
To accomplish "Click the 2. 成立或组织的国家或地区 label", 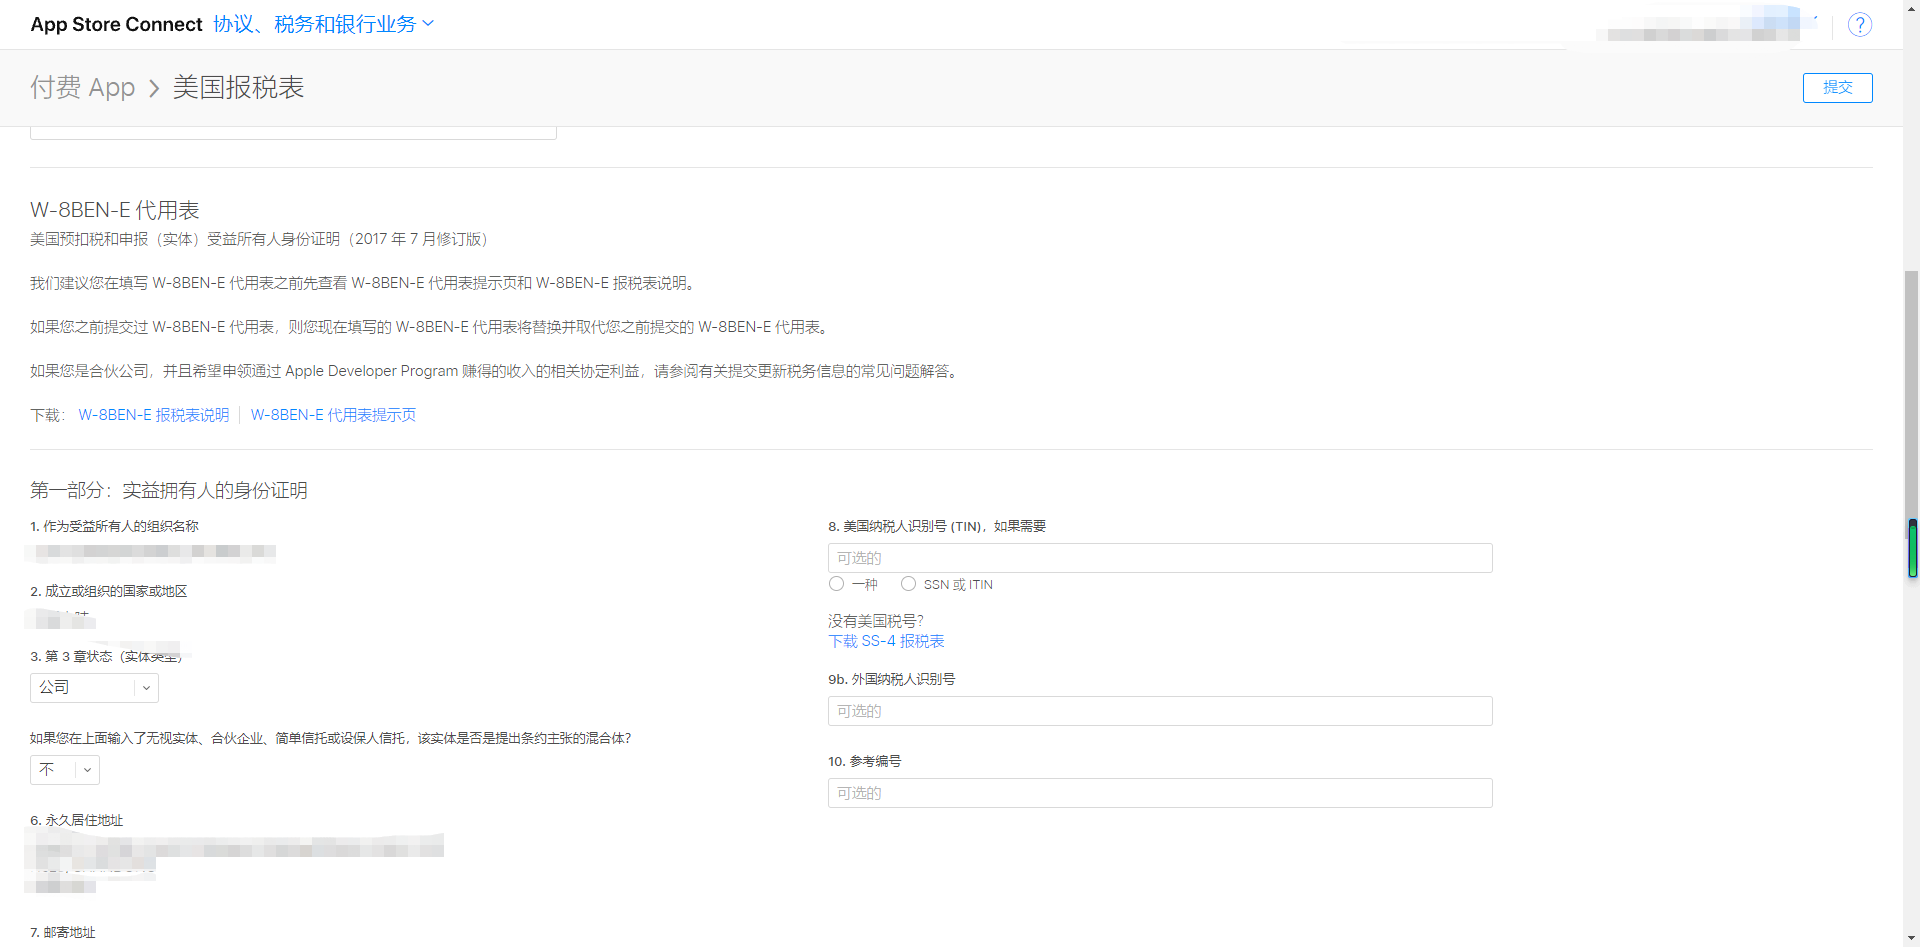I will click(x=109, y=591).
